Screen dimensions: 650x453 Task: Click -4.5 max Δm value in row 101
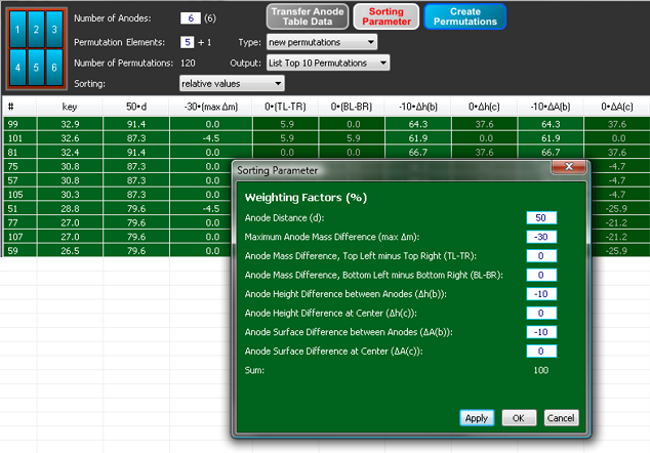[x=211, y=138]
